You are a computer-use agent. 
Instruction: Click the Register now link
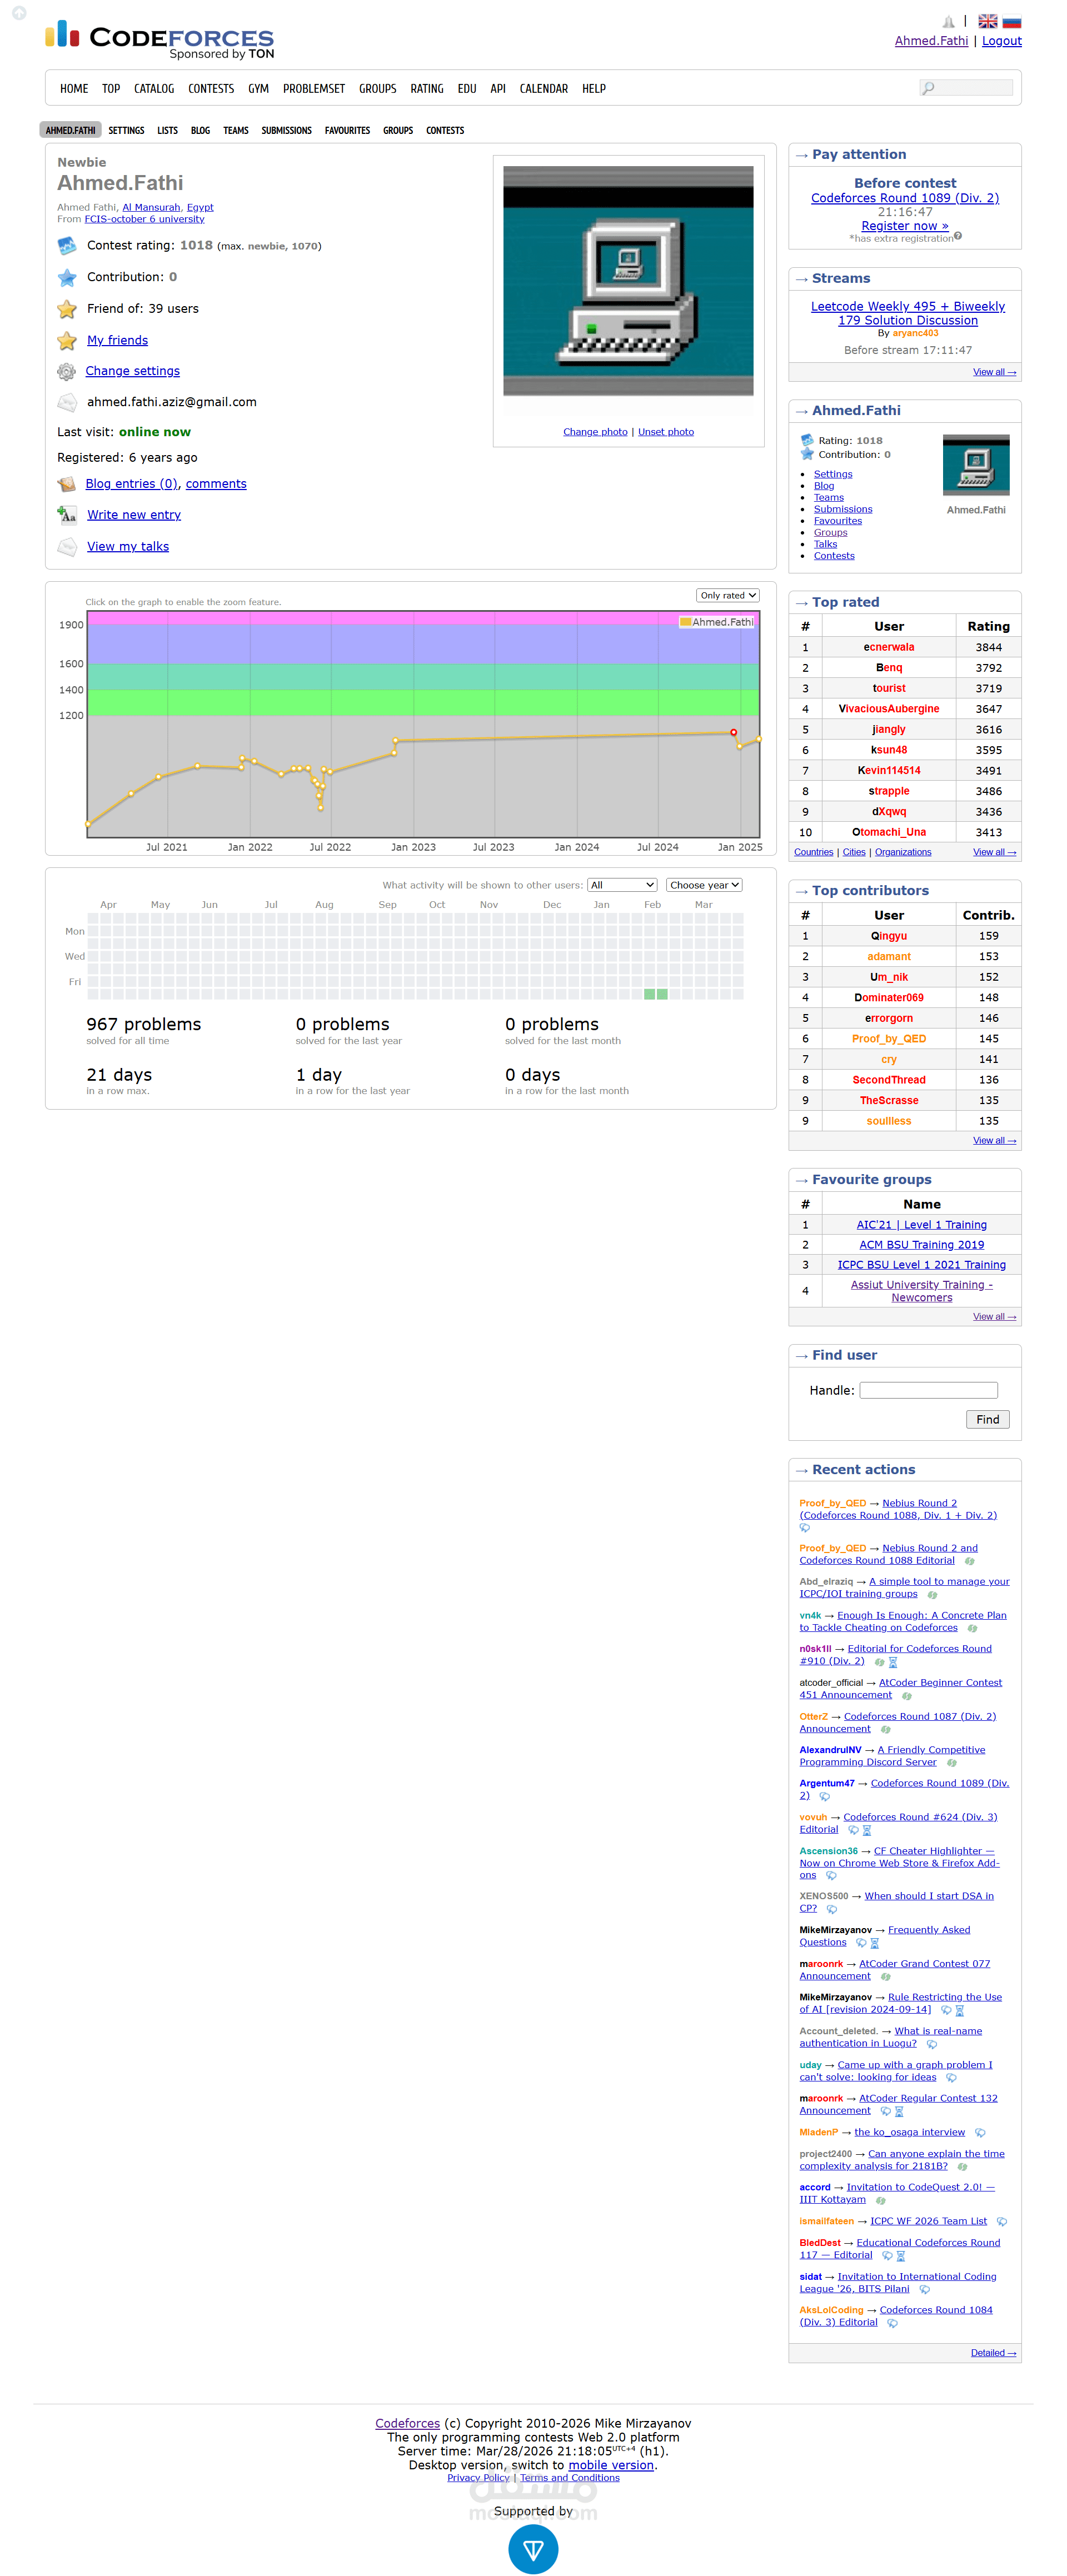(904, 226)
